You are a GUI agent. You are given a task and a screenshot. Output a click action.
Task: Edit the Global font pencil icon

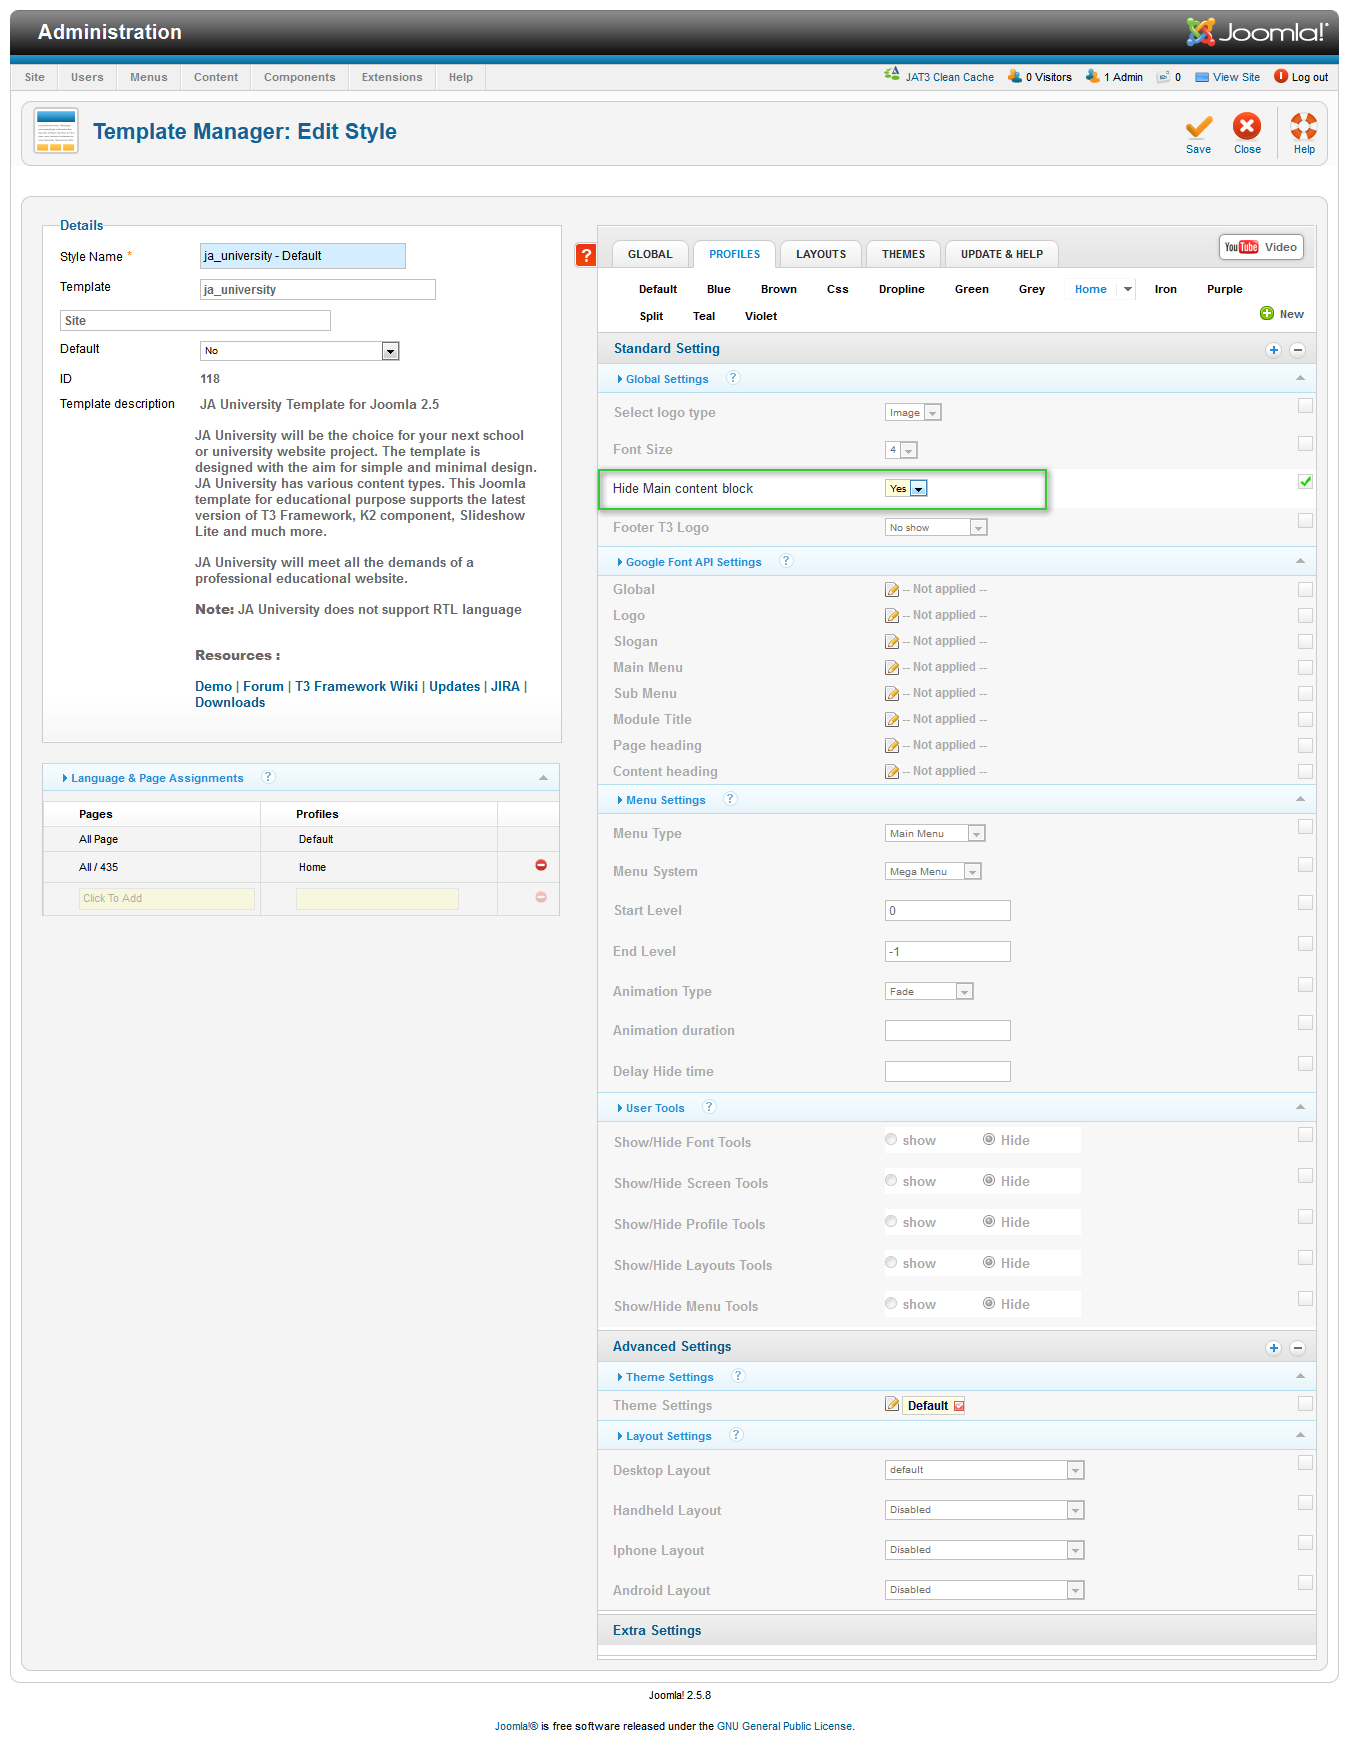pyautogui.click(x=892, y=590)
